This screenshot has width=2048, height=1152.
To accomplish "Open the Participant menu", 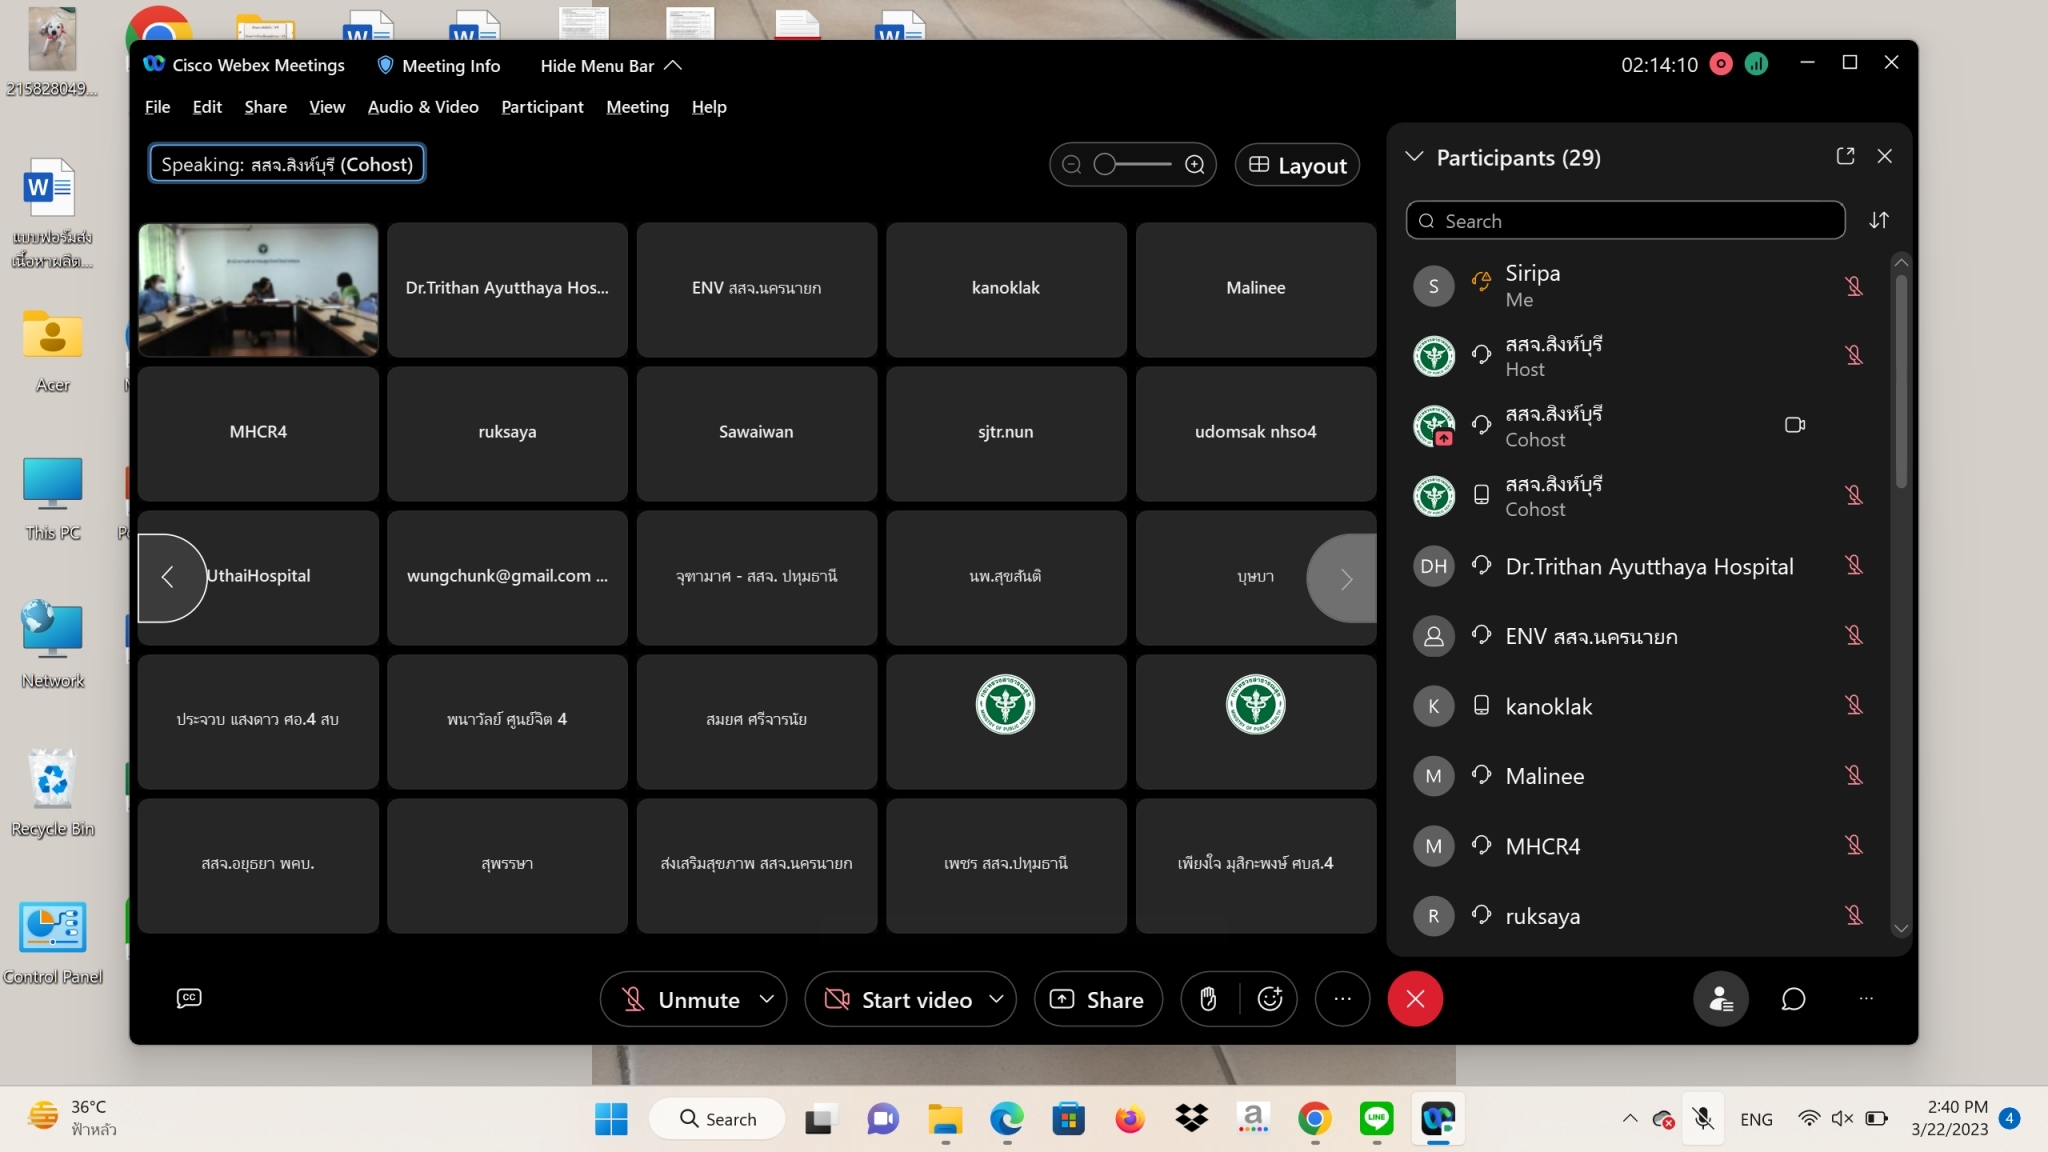I will coord(542,107).
